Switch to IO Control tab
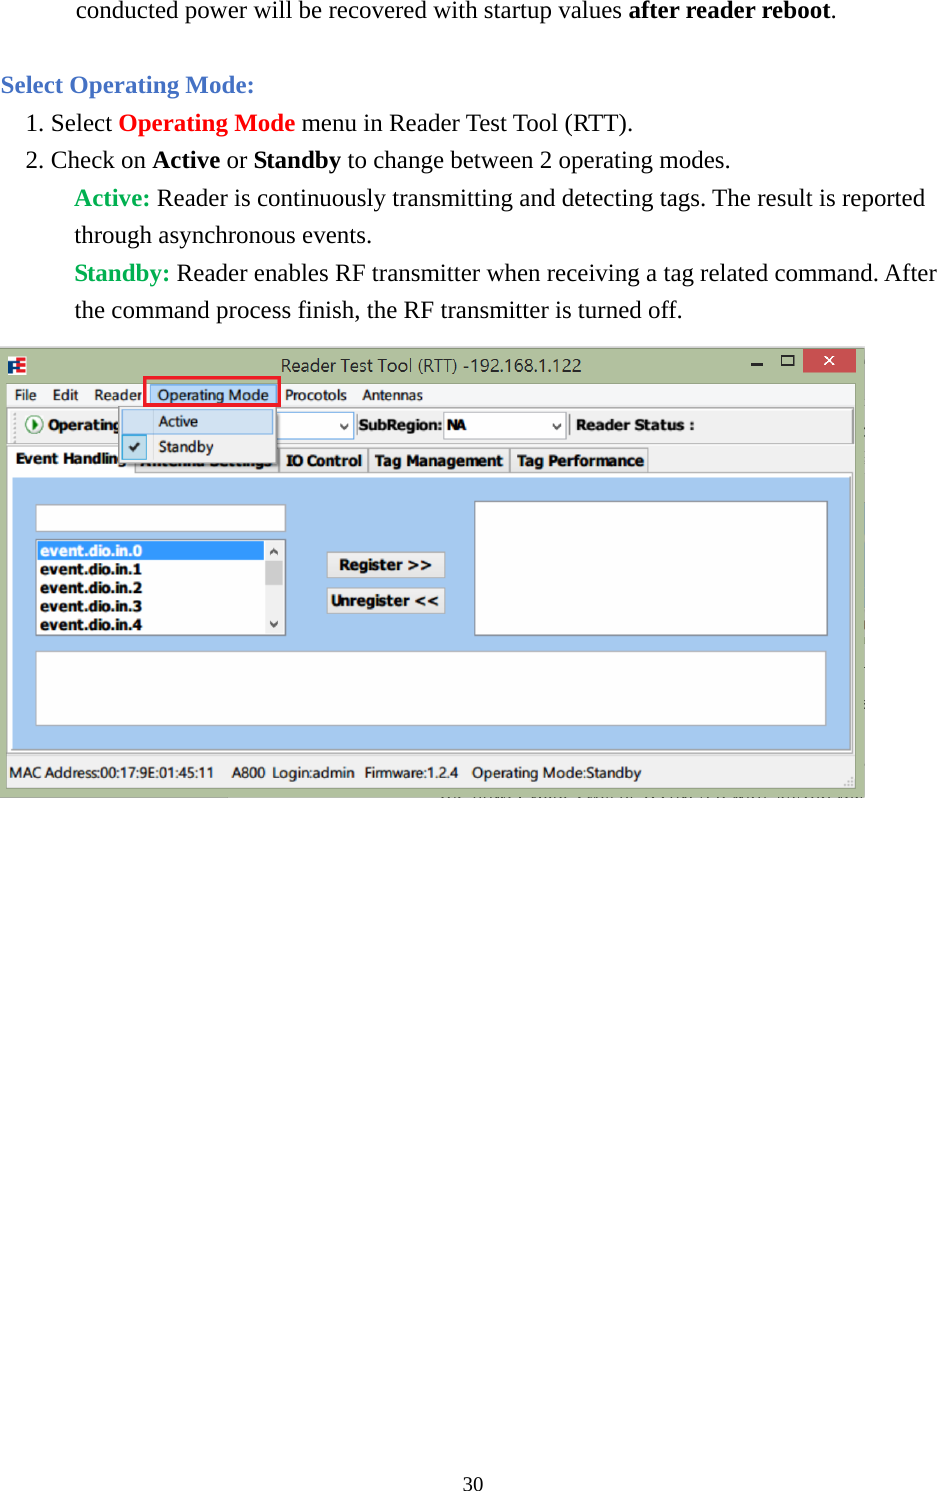Image resolution: width=937 pixels, height=1491 pixels. click(323, 461)
